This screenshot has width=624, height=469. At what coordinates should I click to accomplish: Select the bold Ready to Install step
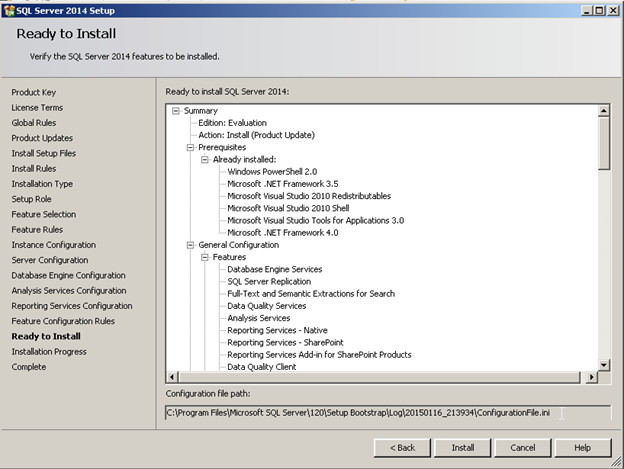(46, 337)
